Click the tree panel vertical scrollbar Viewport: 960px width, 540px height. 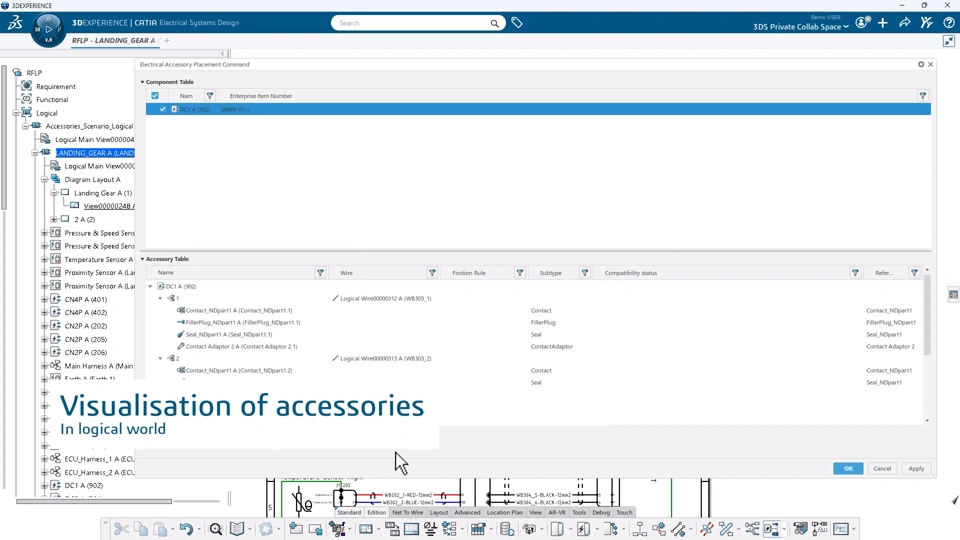4,137
